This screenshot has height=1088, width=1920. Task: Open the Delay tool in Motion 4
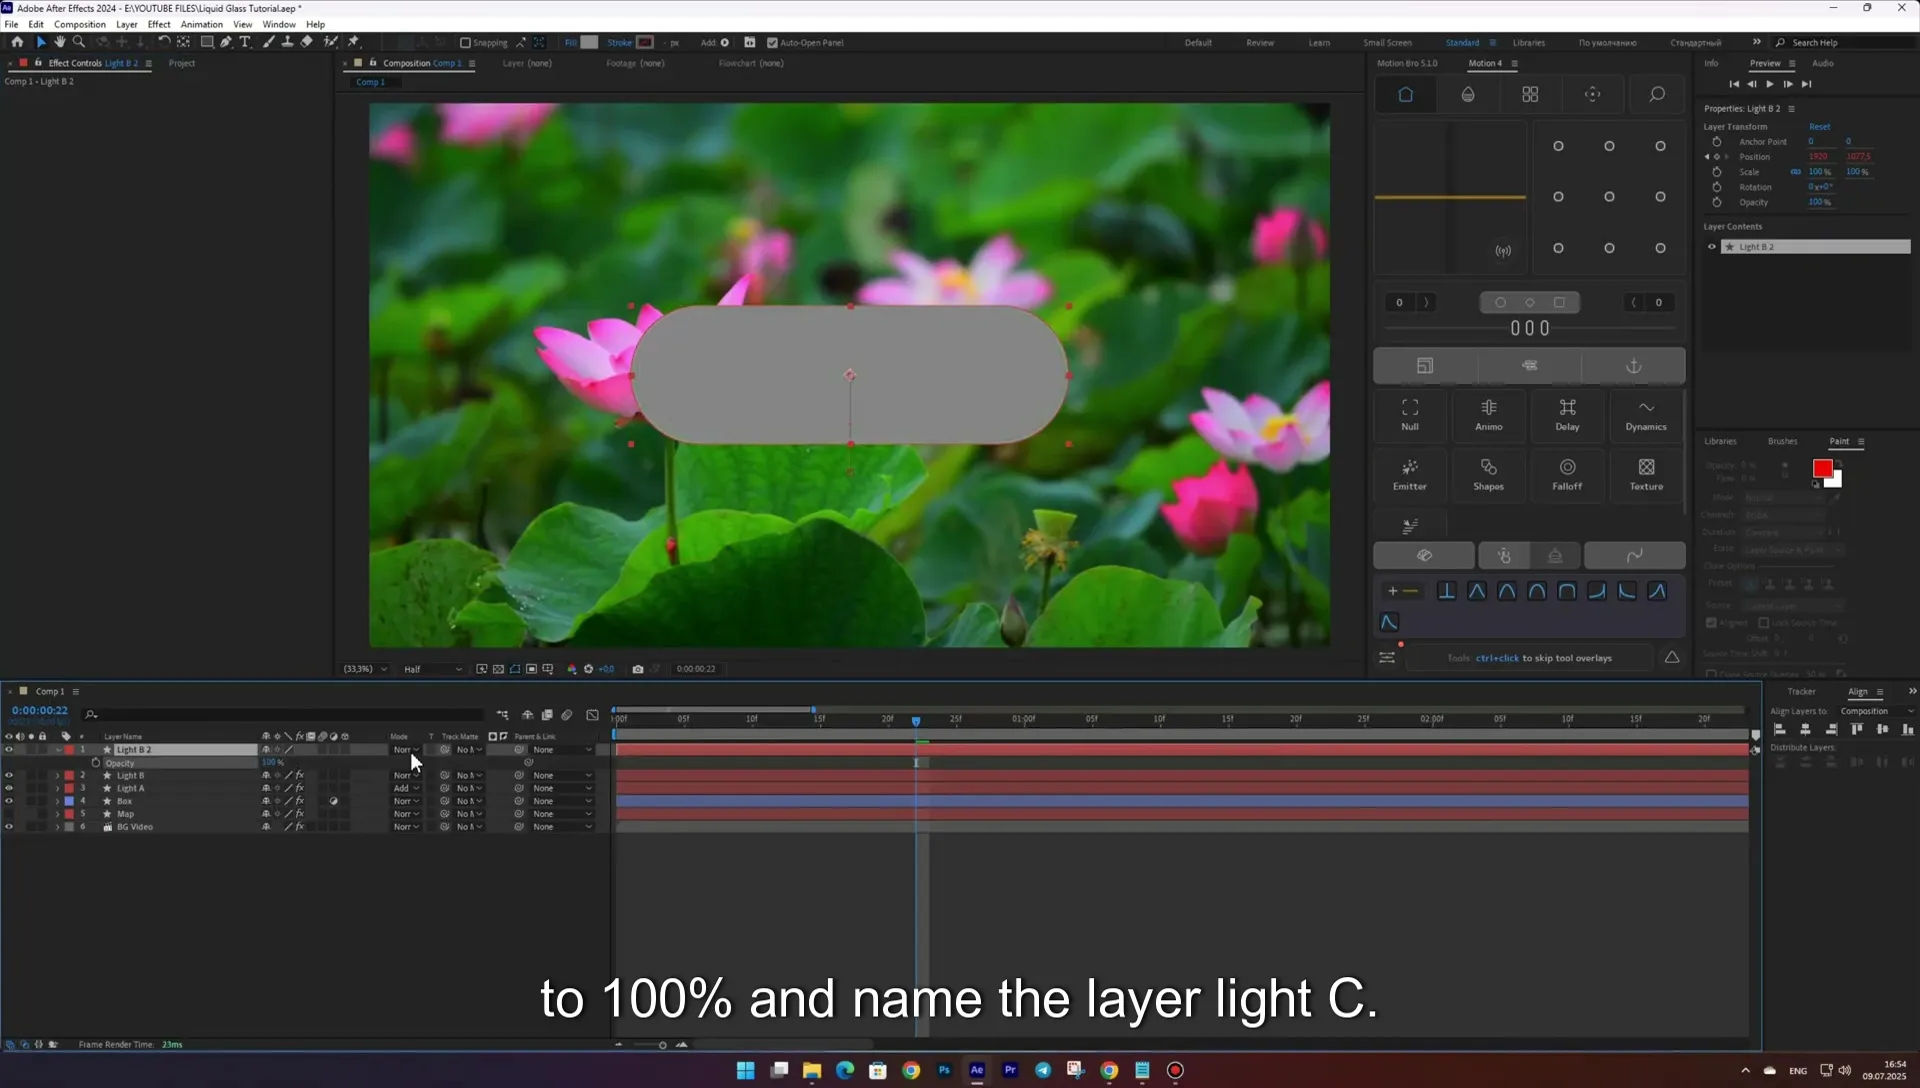1567,414
